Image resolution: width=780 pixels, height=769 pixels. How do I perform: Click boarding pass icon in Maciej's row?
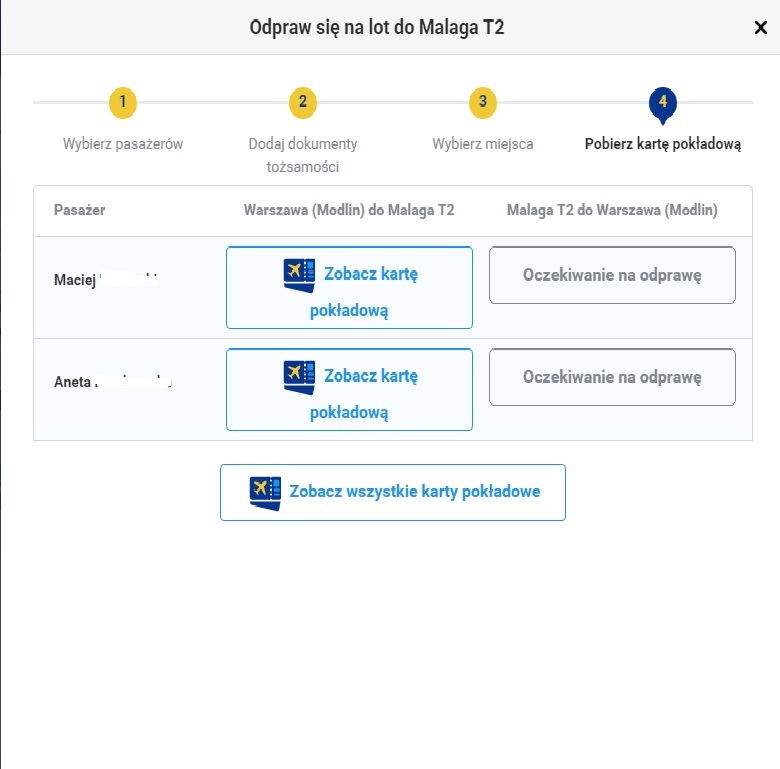[299, 275]
